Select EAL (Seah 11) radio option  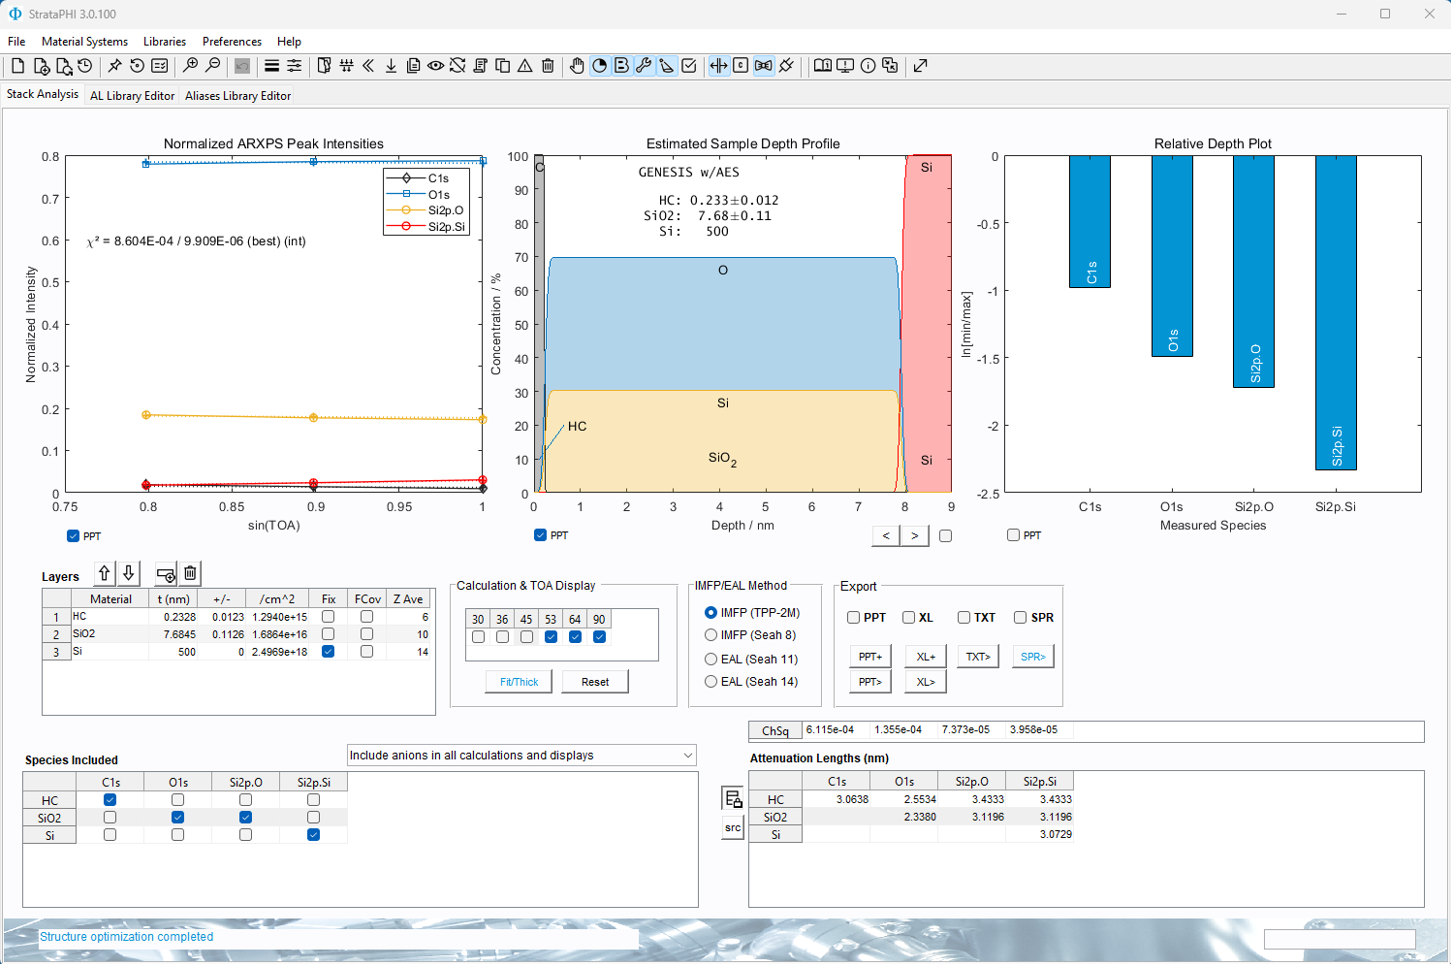711,659
